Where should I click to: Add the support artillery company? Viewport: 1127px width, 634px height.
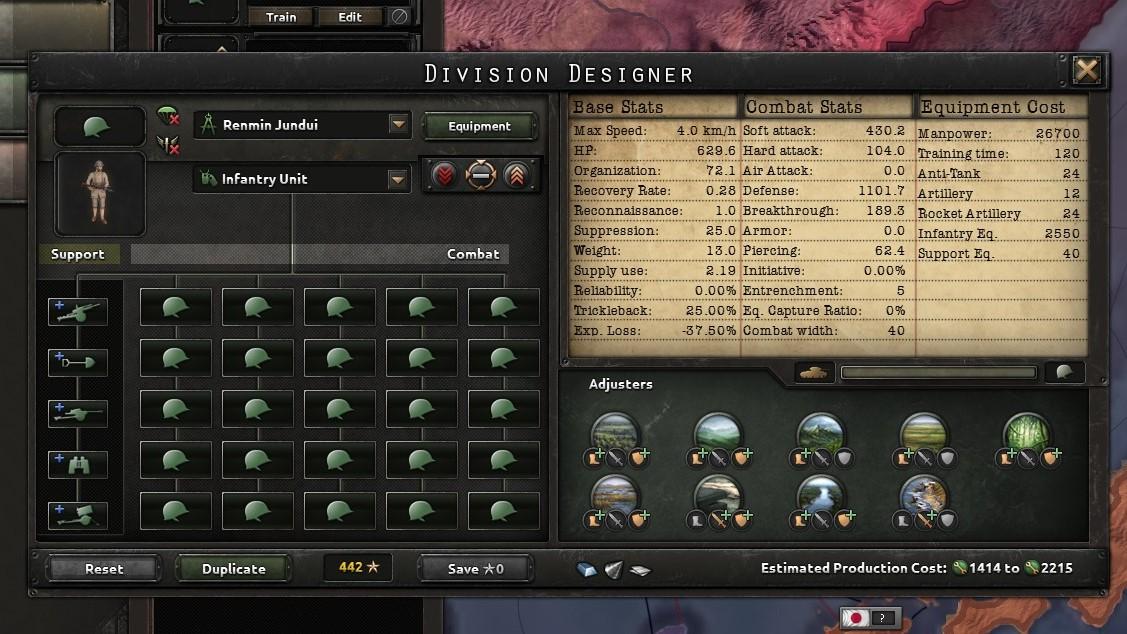[x=78, y=311]
